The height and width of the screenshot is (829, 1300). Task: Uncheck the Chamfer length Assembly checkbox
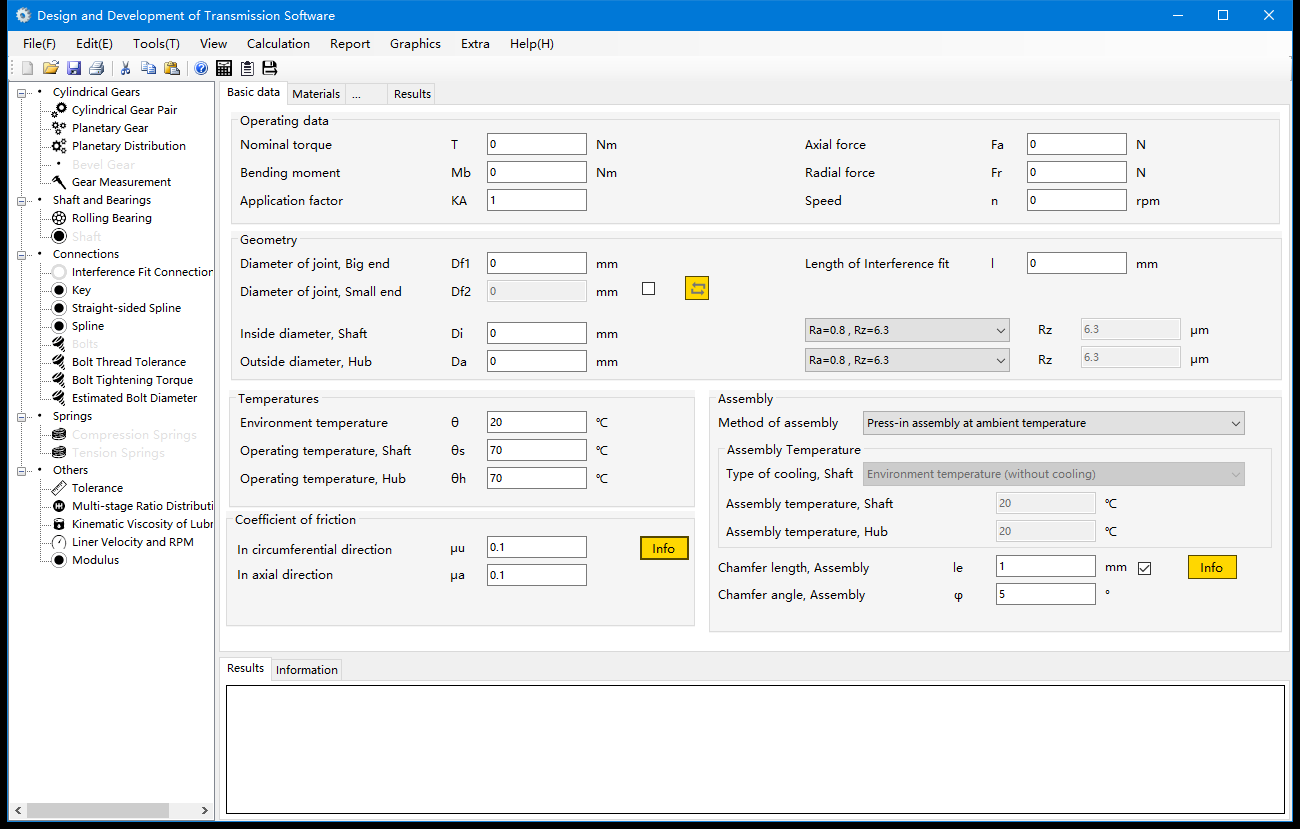[x=1145, y=568]
